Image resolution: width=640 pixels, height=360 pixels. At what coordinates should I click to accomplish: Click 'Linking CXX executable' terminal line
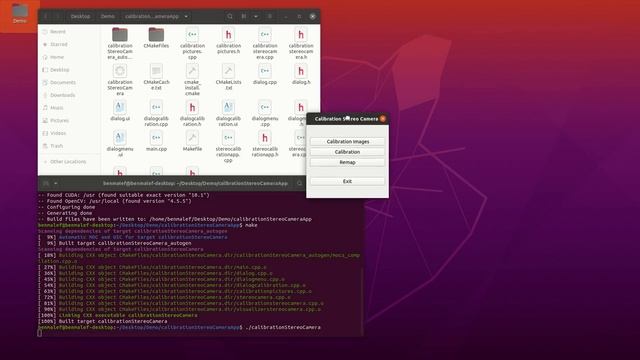click(118, 315)
